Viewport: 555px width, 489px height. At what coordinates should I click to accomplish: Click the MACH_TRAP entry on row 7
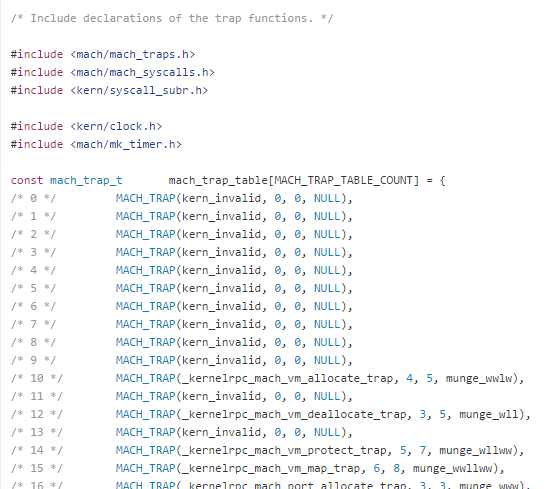click(234, 324)
